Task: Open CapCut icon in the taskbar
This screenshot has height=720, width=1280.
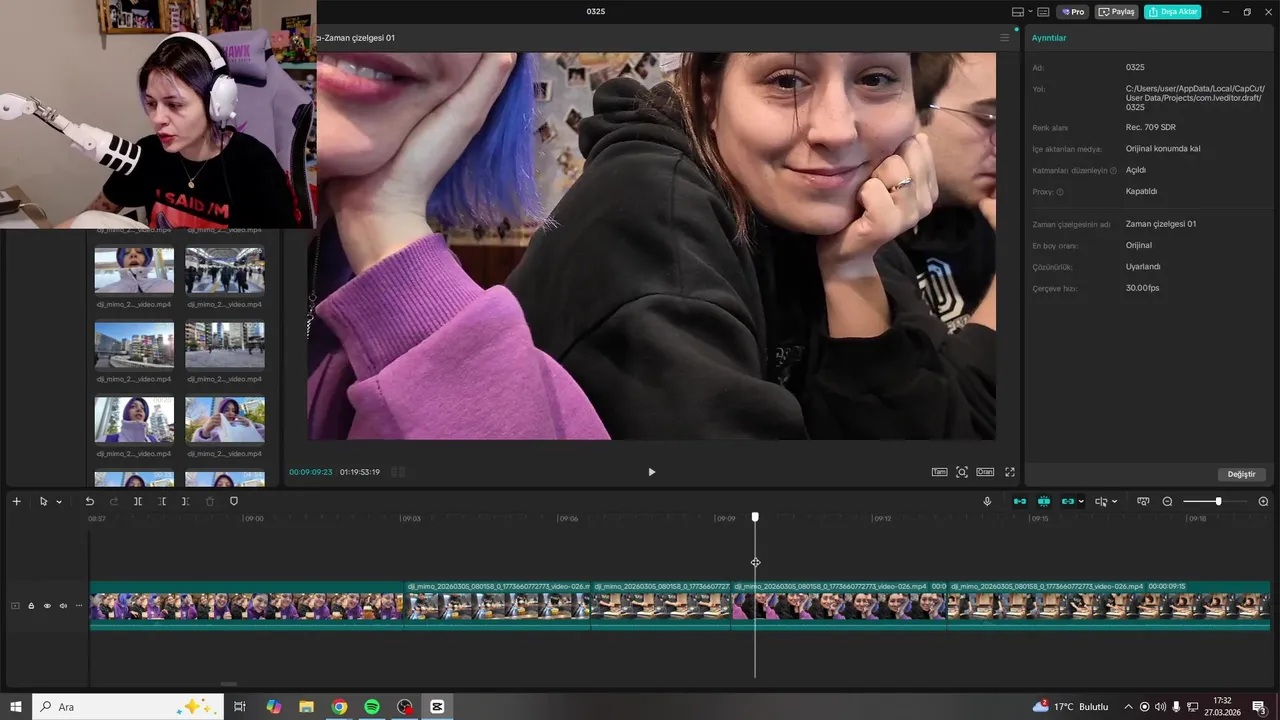Action: click(437, 707)
